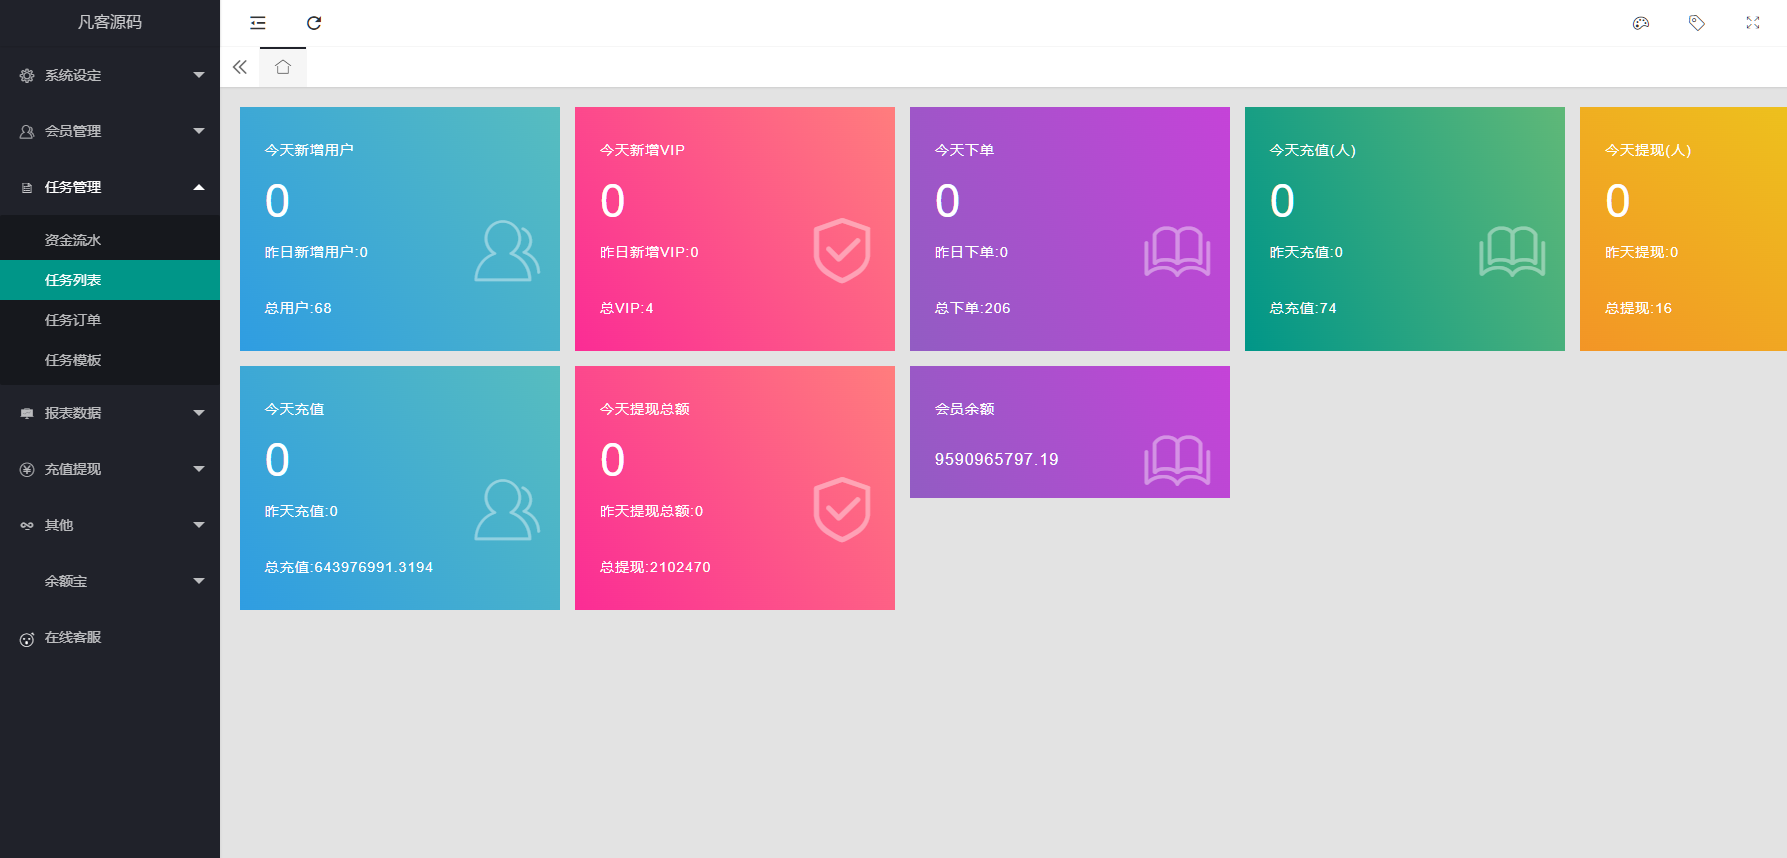The height and width of the screenshot is (858, 1787).
Task: Click the online customer service sidebar icon
Action: pos(27,639)
